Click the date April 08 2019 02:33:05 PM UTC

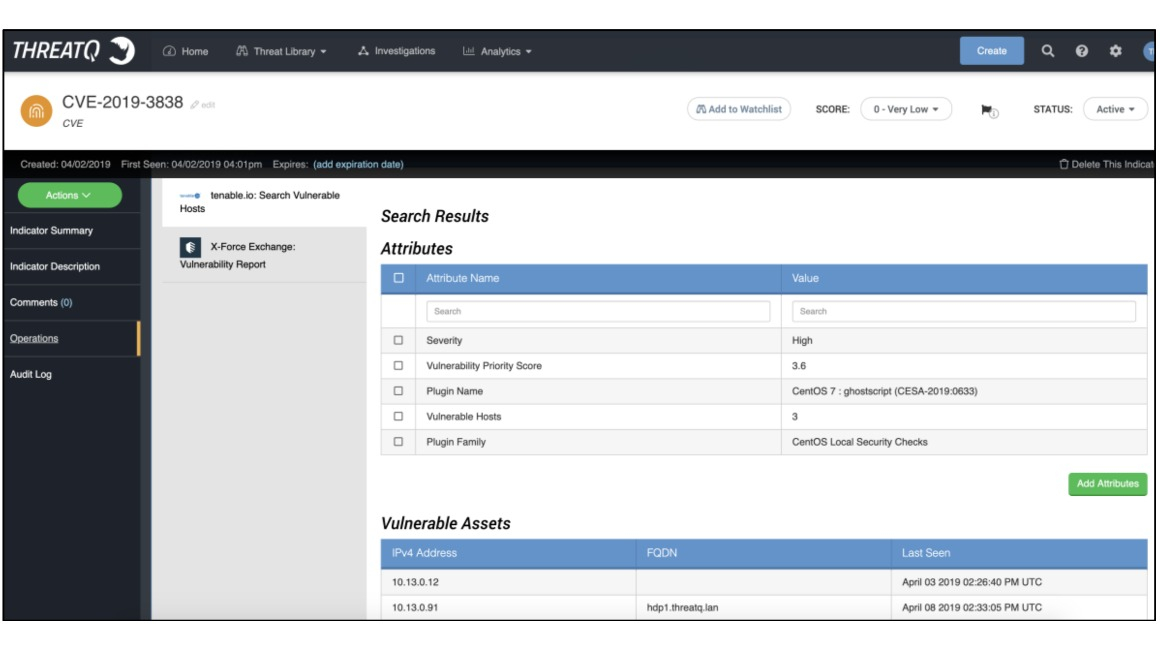pyautogui.click(x=971, y=608)
